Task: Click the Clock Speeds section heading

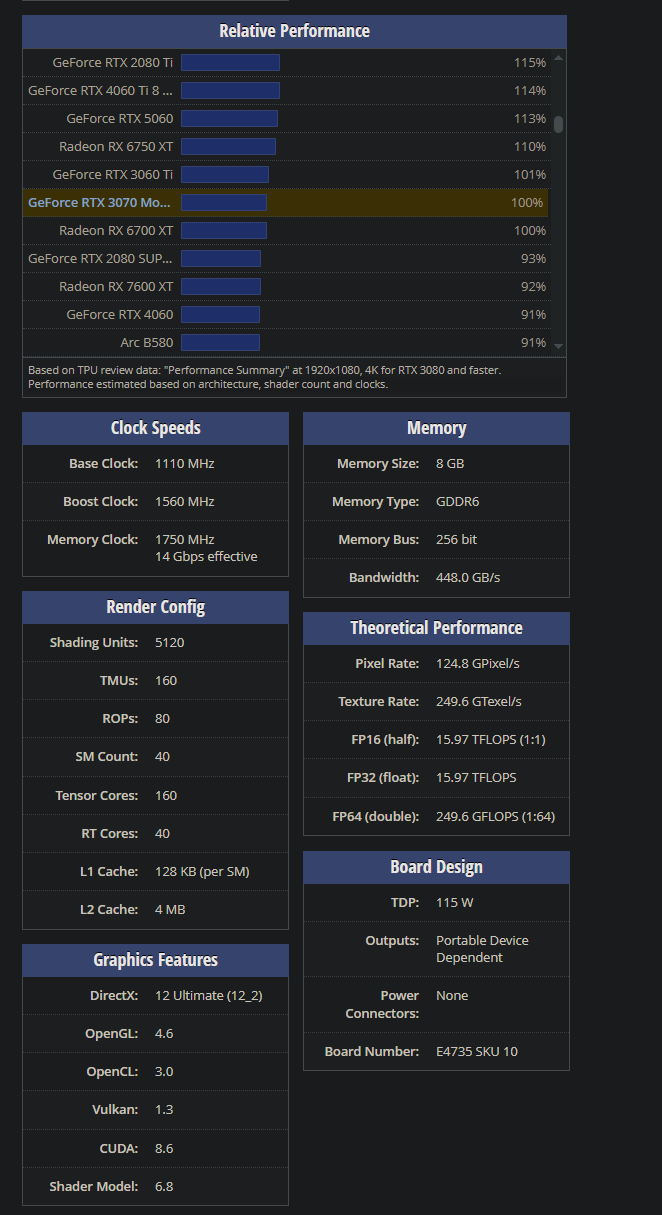Action: click(155, 428)
